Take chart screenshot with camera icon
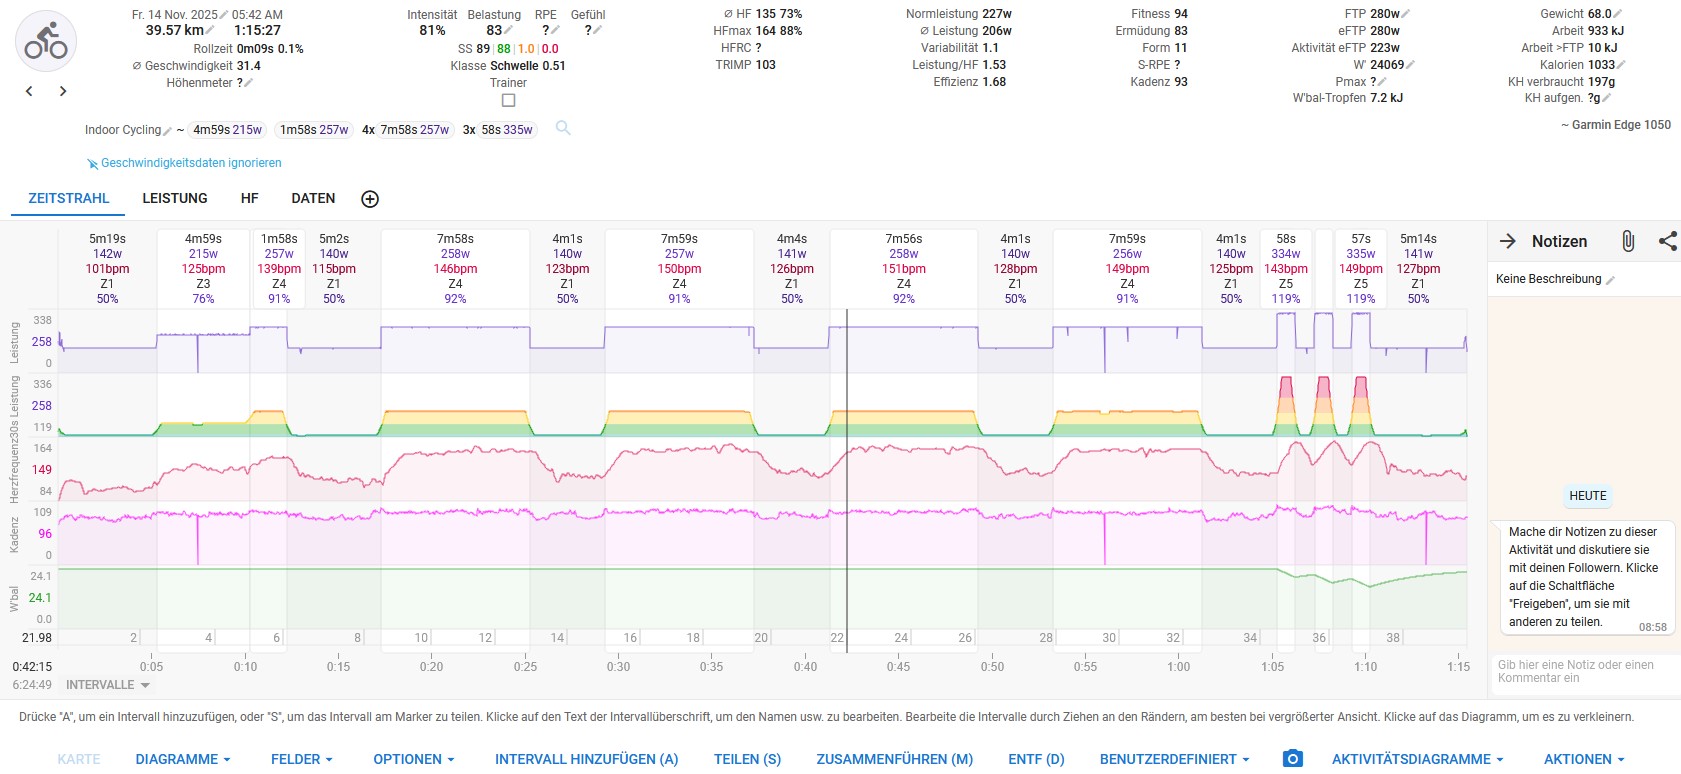Image resolution: width=1681 pixels, height=774 pixels. 1292,759
